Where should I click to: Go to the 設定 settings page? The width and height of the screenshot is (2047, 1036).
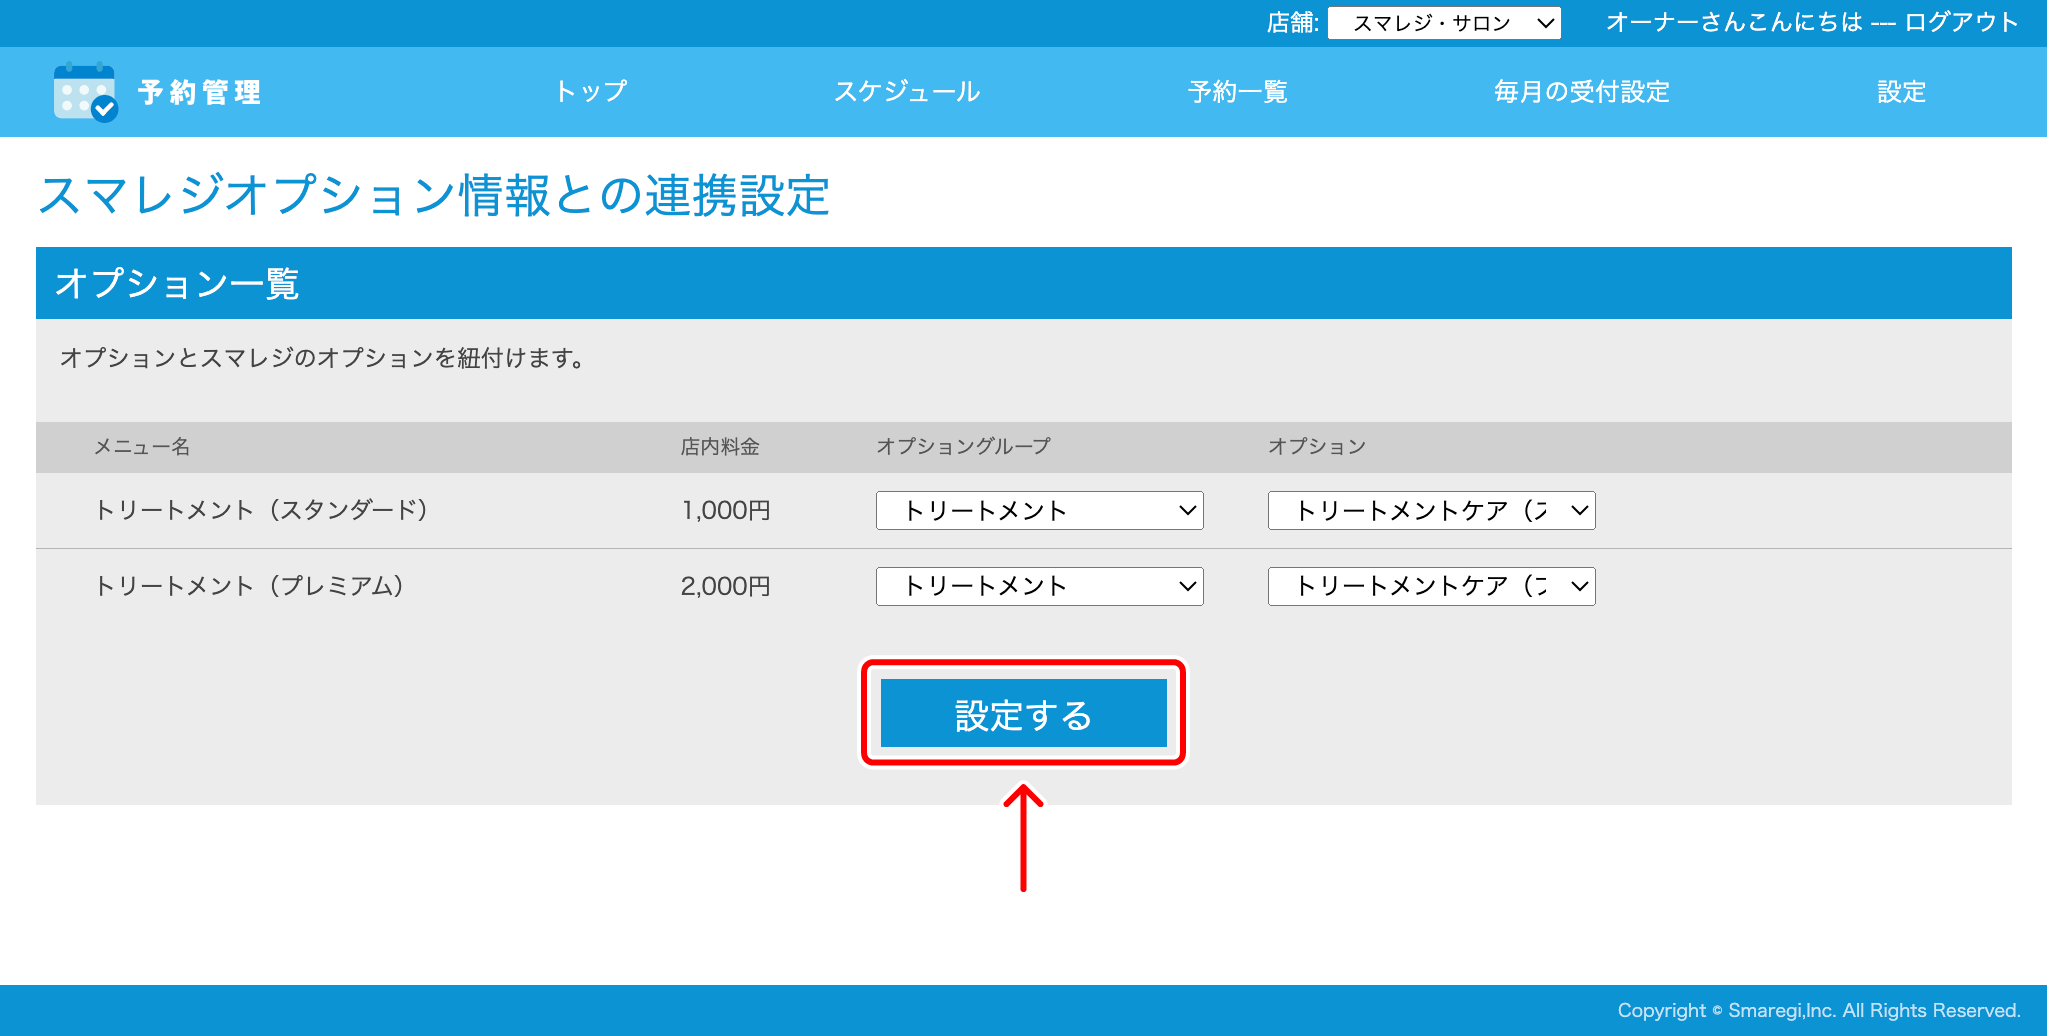1899,92
